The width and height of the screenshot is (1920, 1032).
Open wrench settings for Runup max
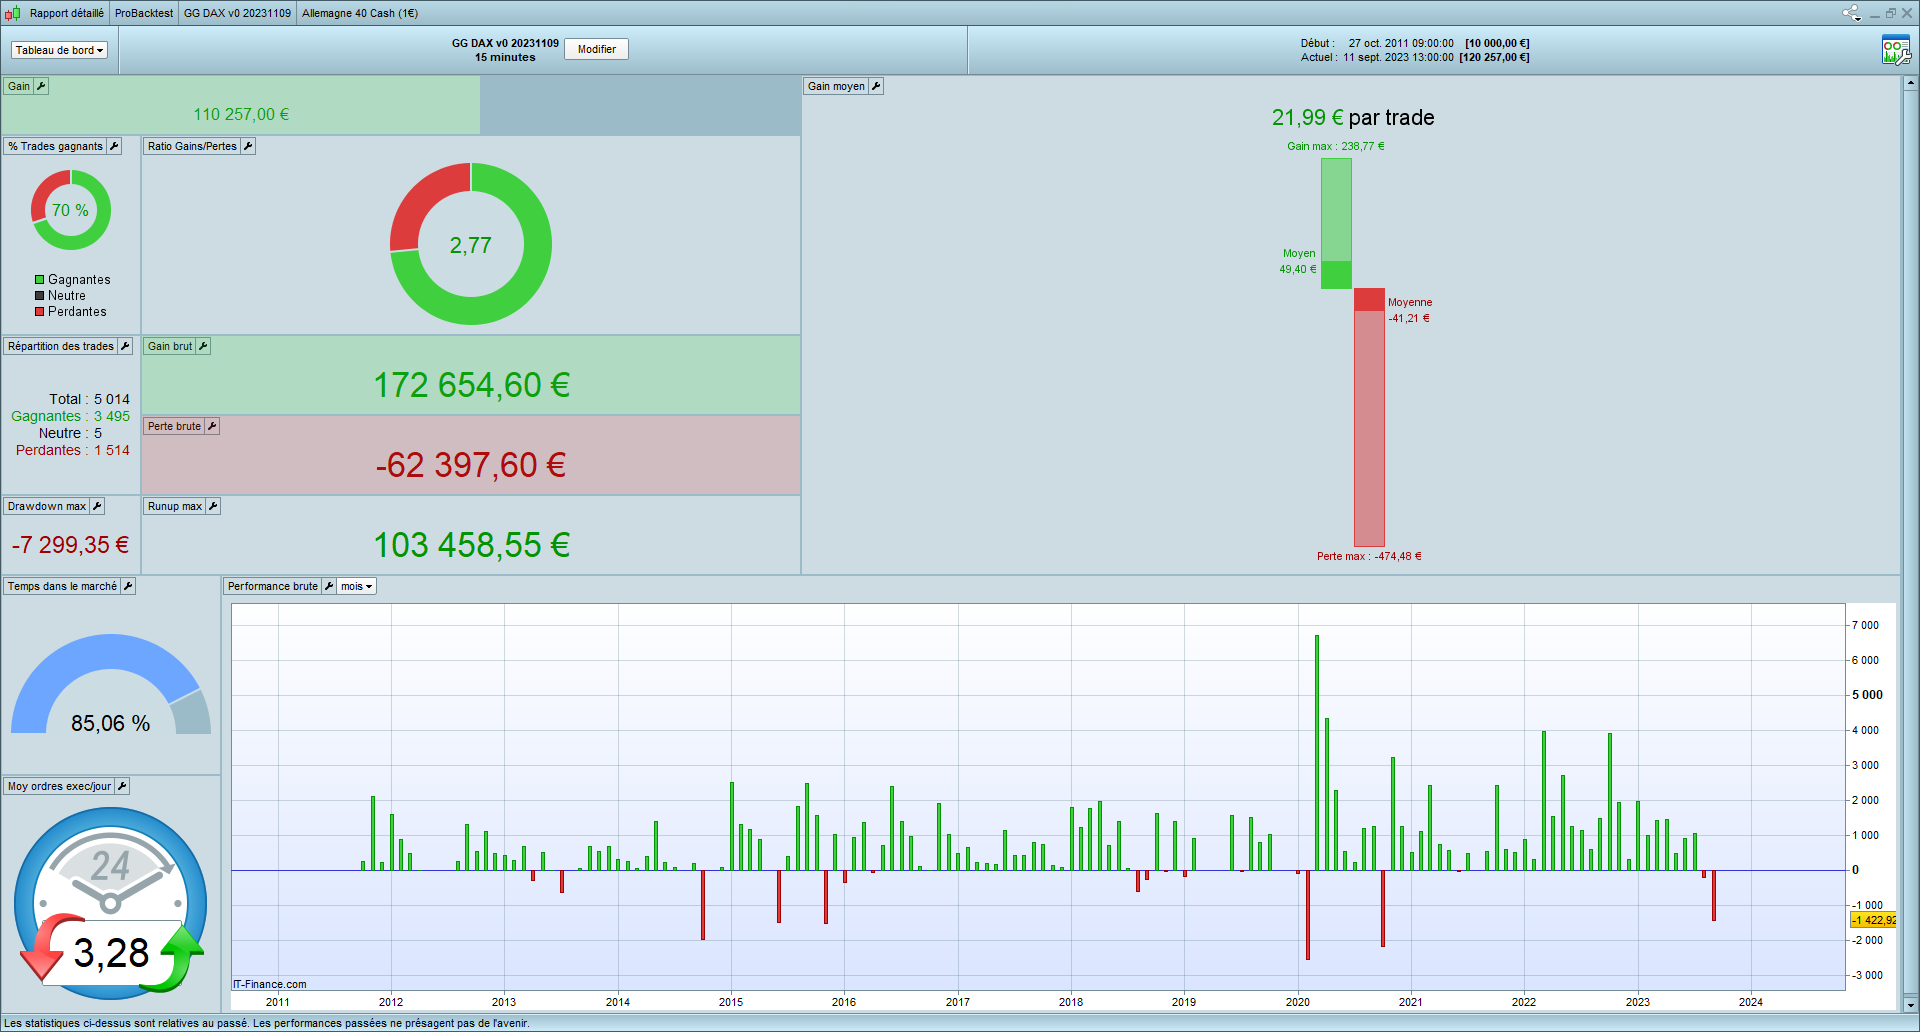pos(213,507)
